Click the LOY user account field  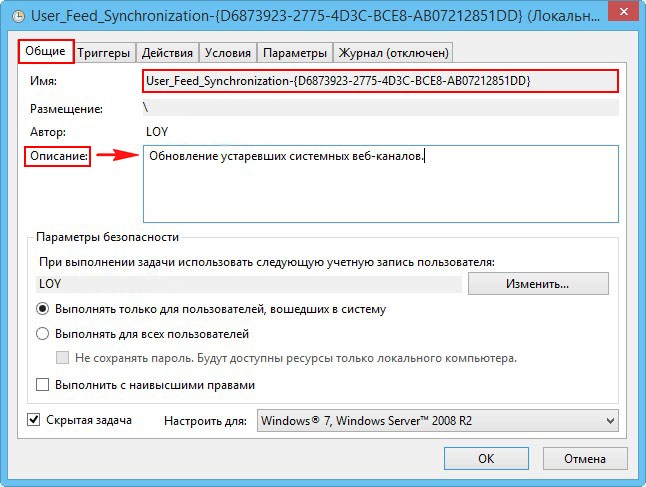pos(248,284)
